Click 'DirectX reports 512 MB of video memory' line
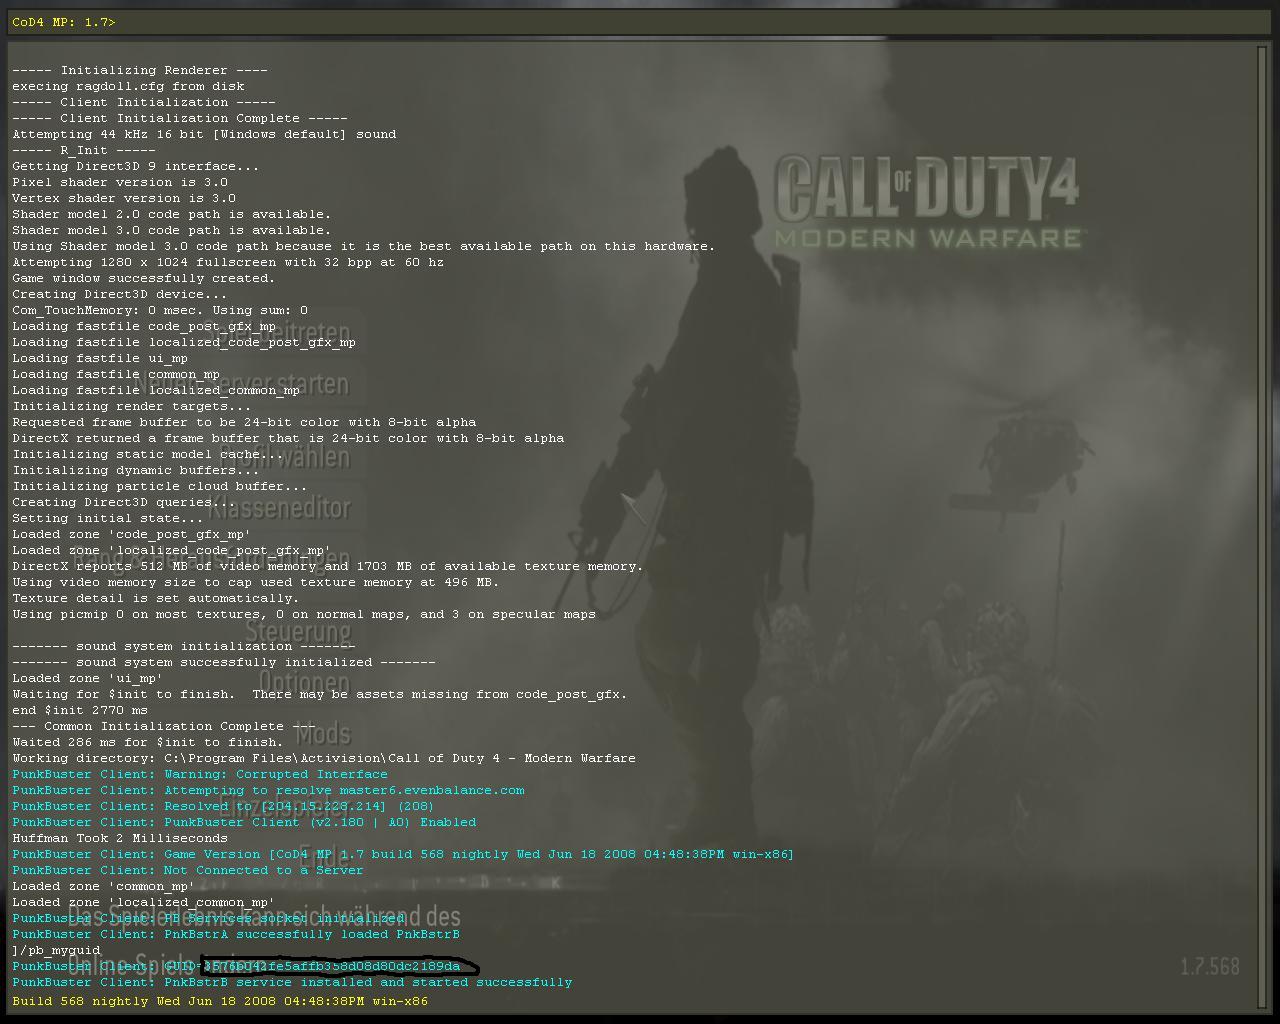The image size is (1280, 1024). pos(328,566)
